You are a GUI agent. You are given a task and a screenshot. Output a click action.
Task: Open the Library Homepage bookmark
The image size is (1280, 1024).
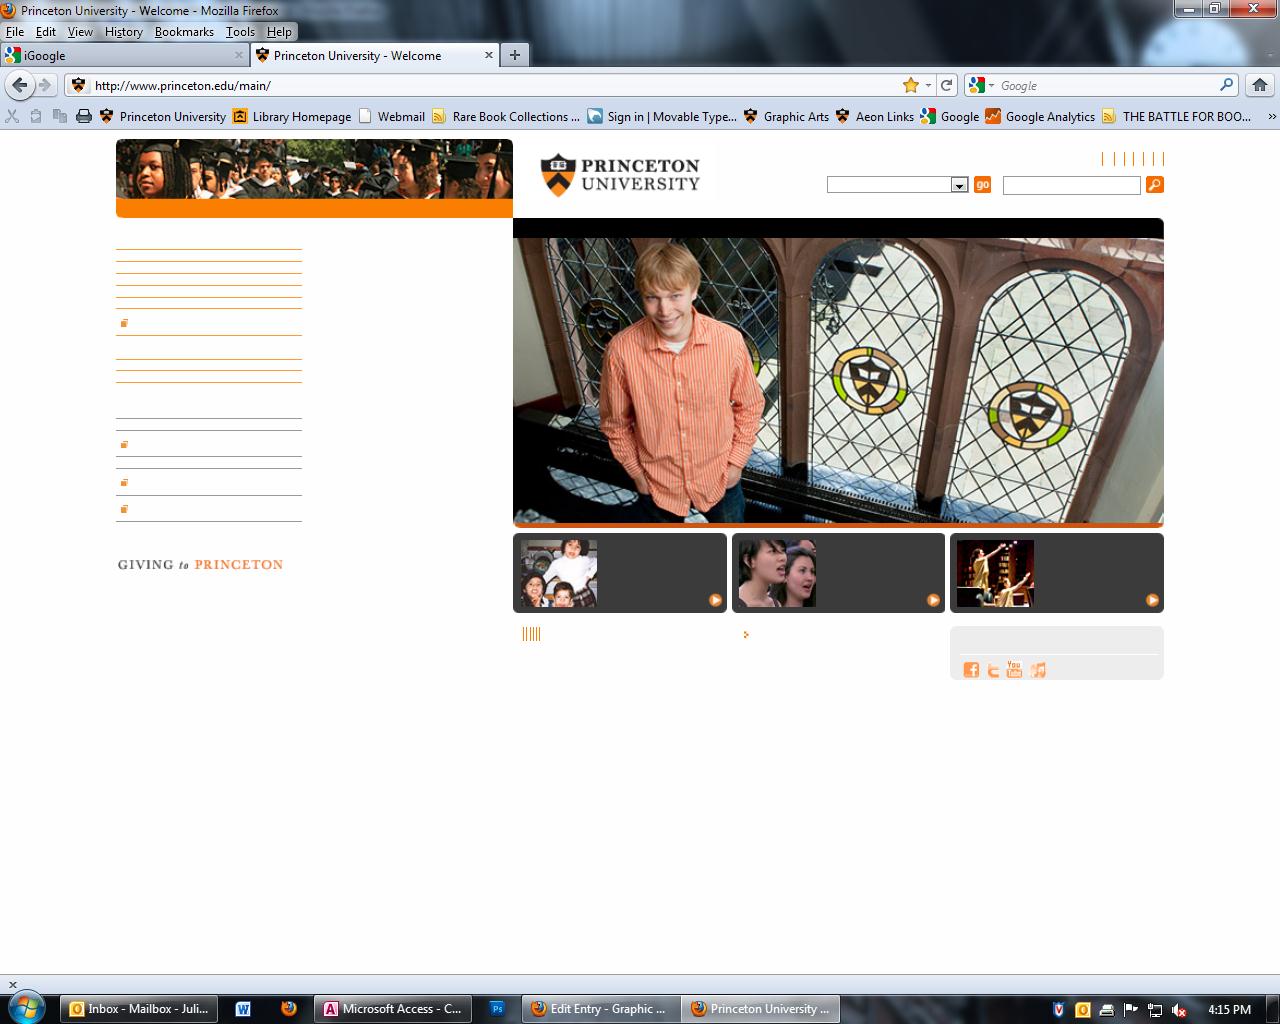(x=292, y=116)
